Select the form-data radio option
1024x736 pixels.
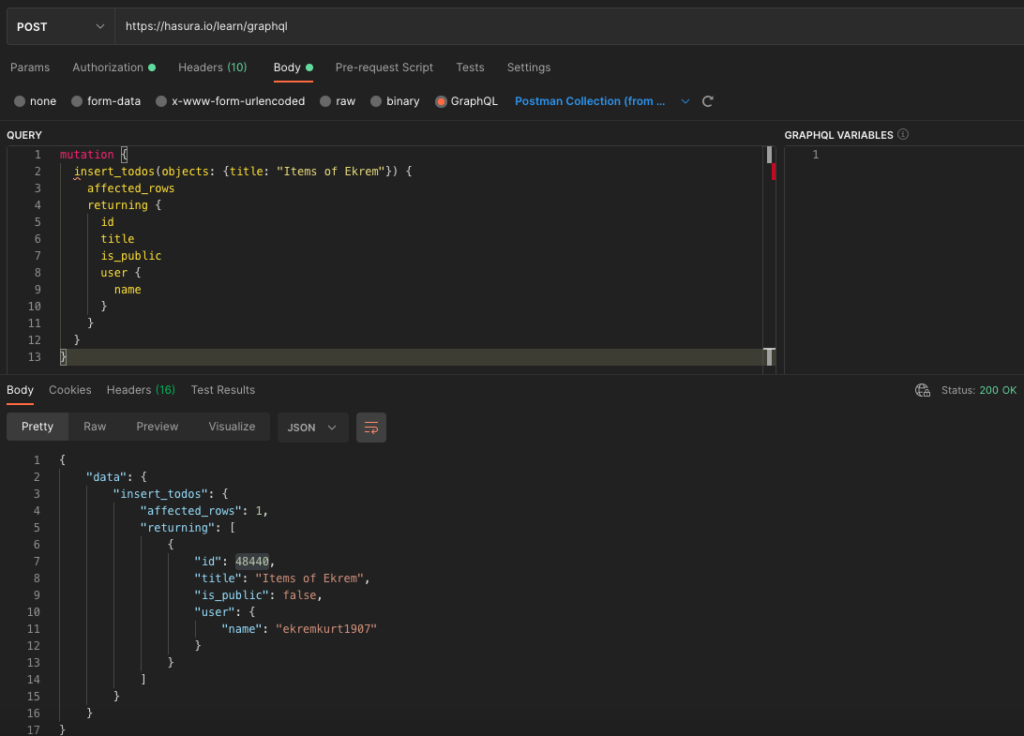[x=78, y=101]
